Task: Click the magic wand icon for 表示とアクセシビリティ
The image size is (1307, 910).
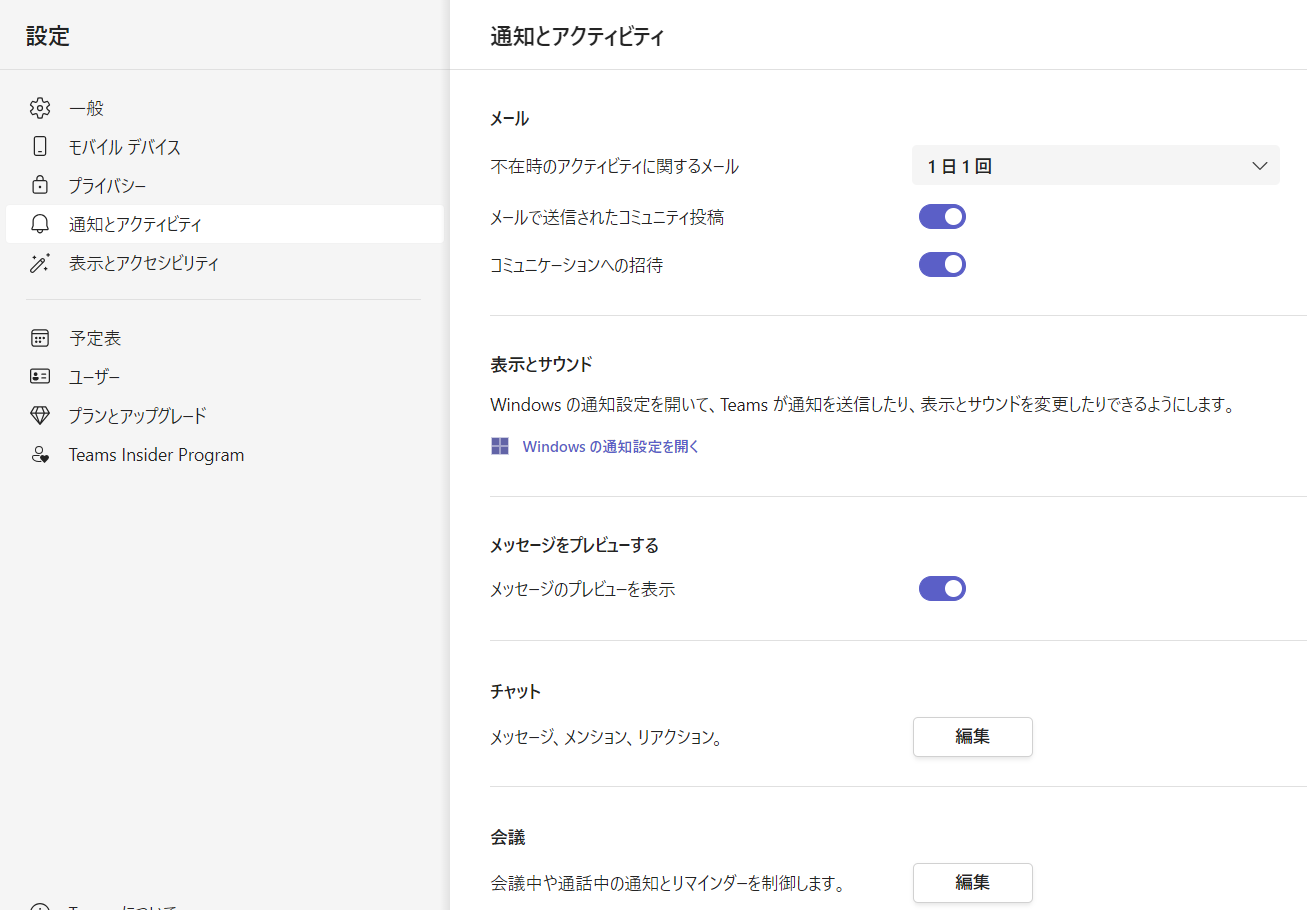Action: (x=40, y=263)
